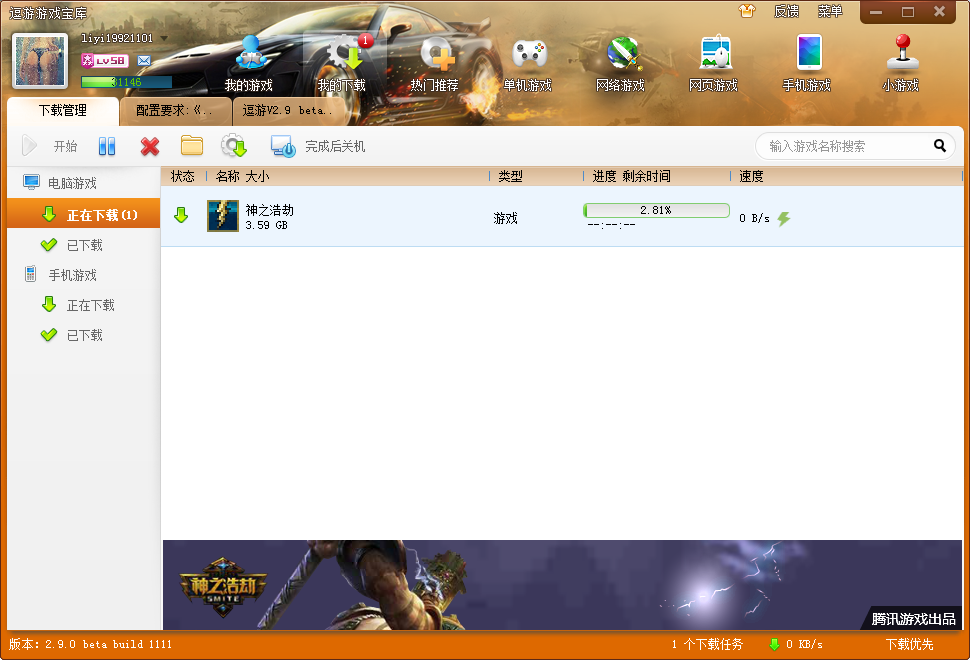Open download folder icon
Viewport: 970px width, 660px height.
pos(192,146)
